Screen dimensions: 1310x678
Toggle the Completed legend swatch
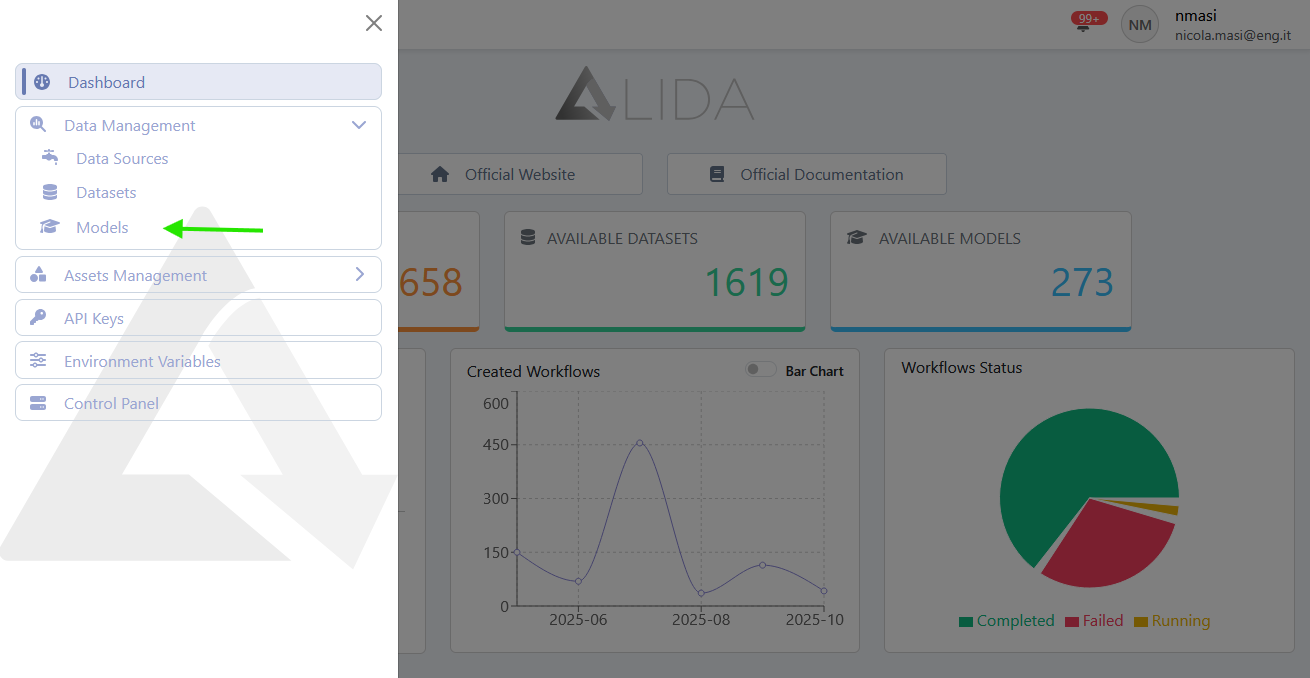pos(966,621)
